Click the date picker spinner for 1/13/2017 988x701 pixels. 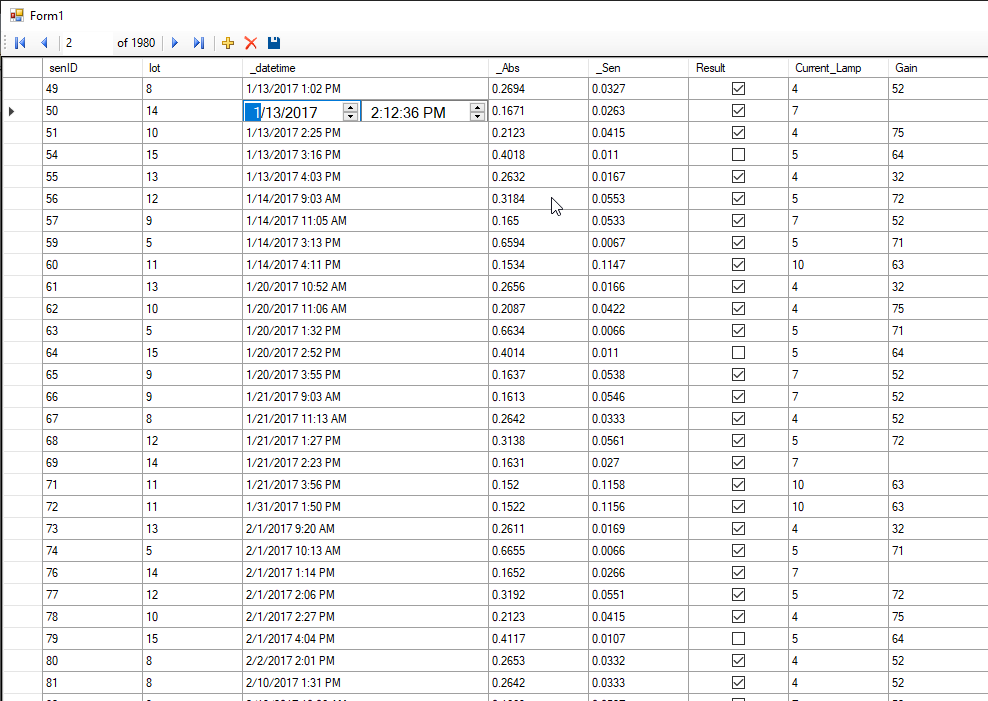pyautogui.click(x=350, y=112)
